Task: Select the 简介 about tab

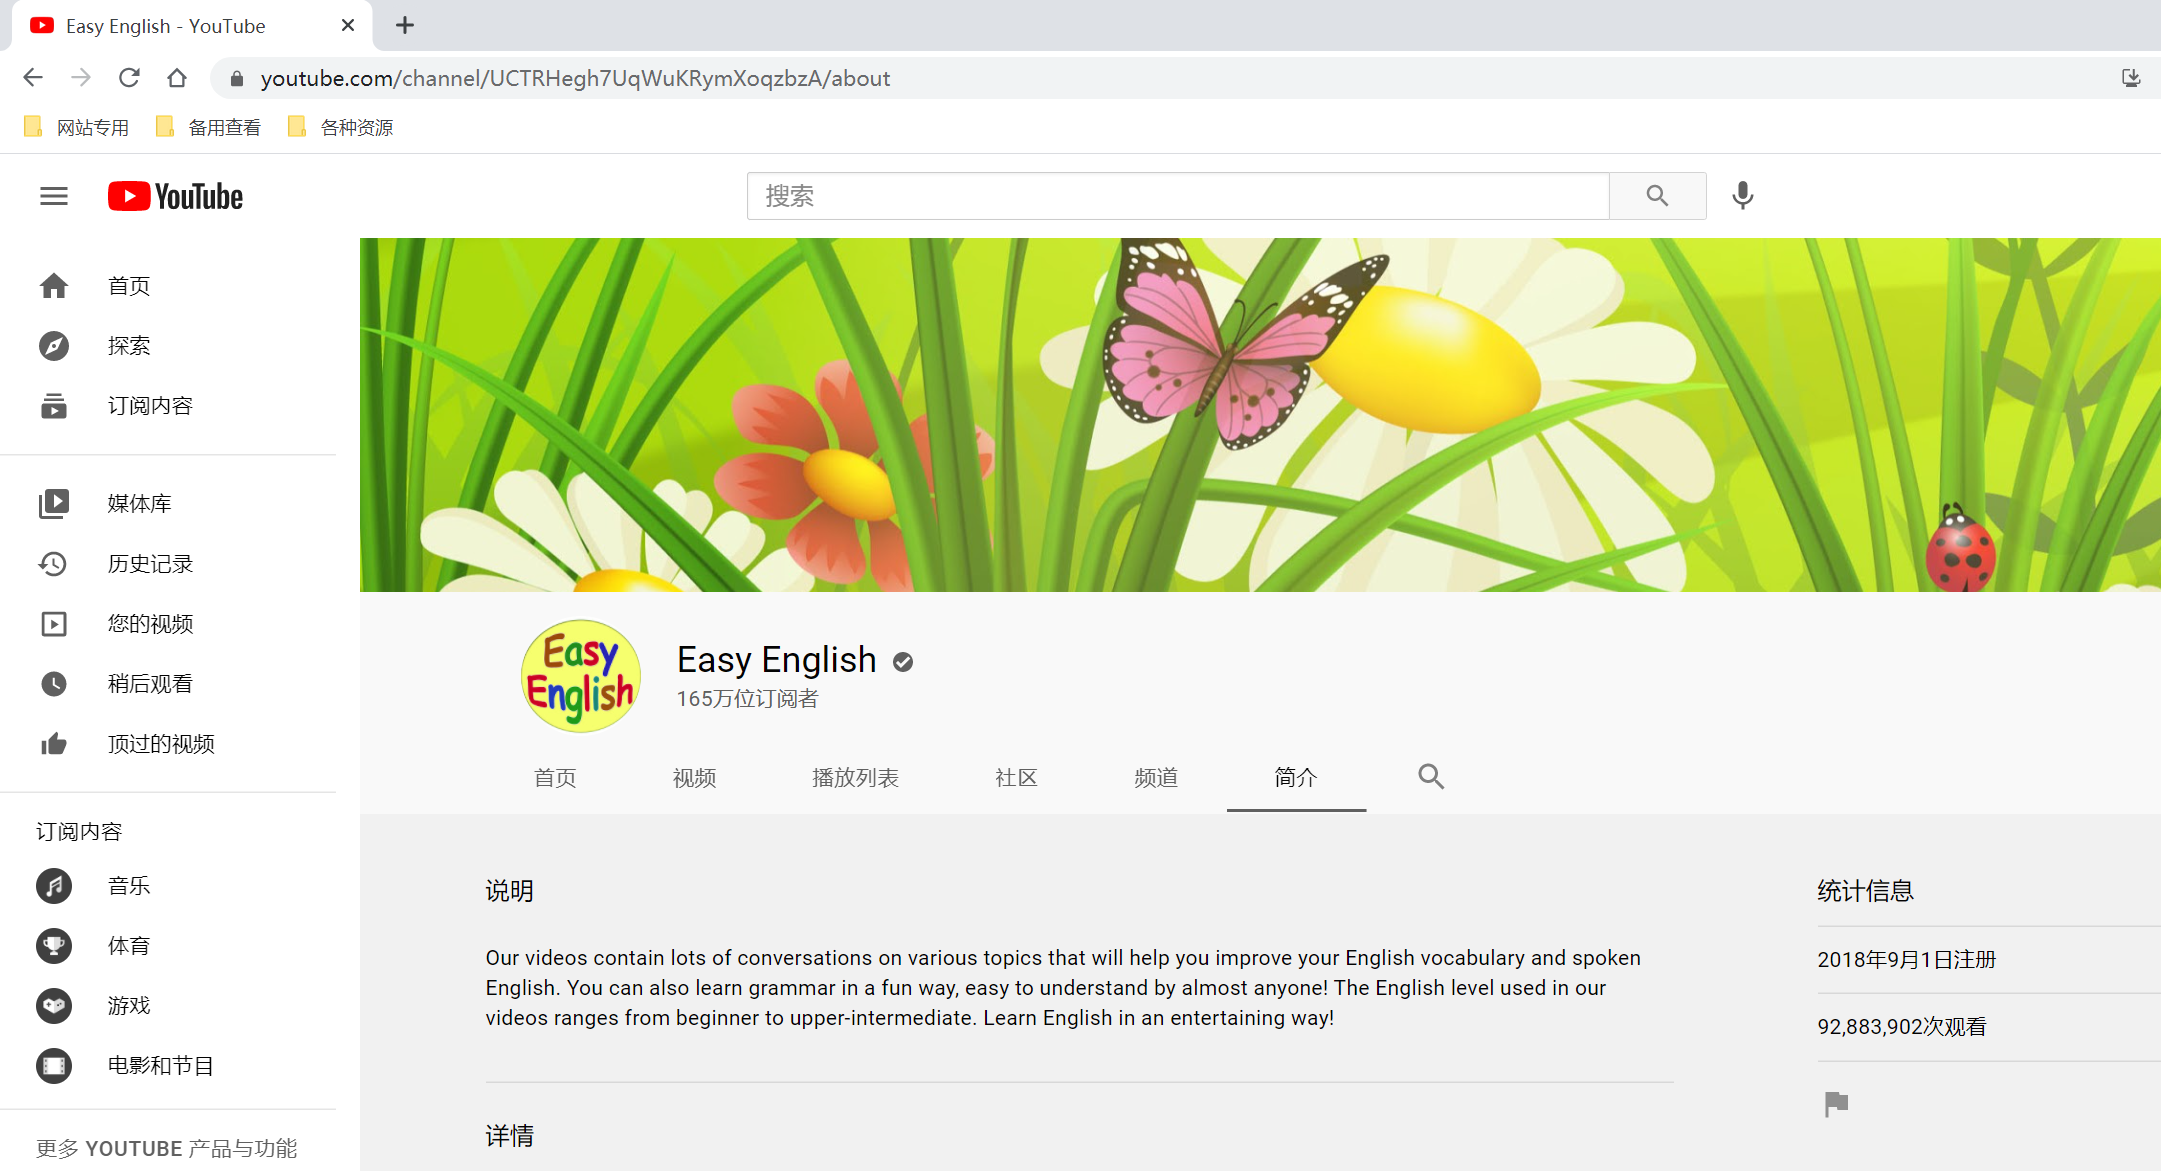Action: click(x=1296, y=777)
